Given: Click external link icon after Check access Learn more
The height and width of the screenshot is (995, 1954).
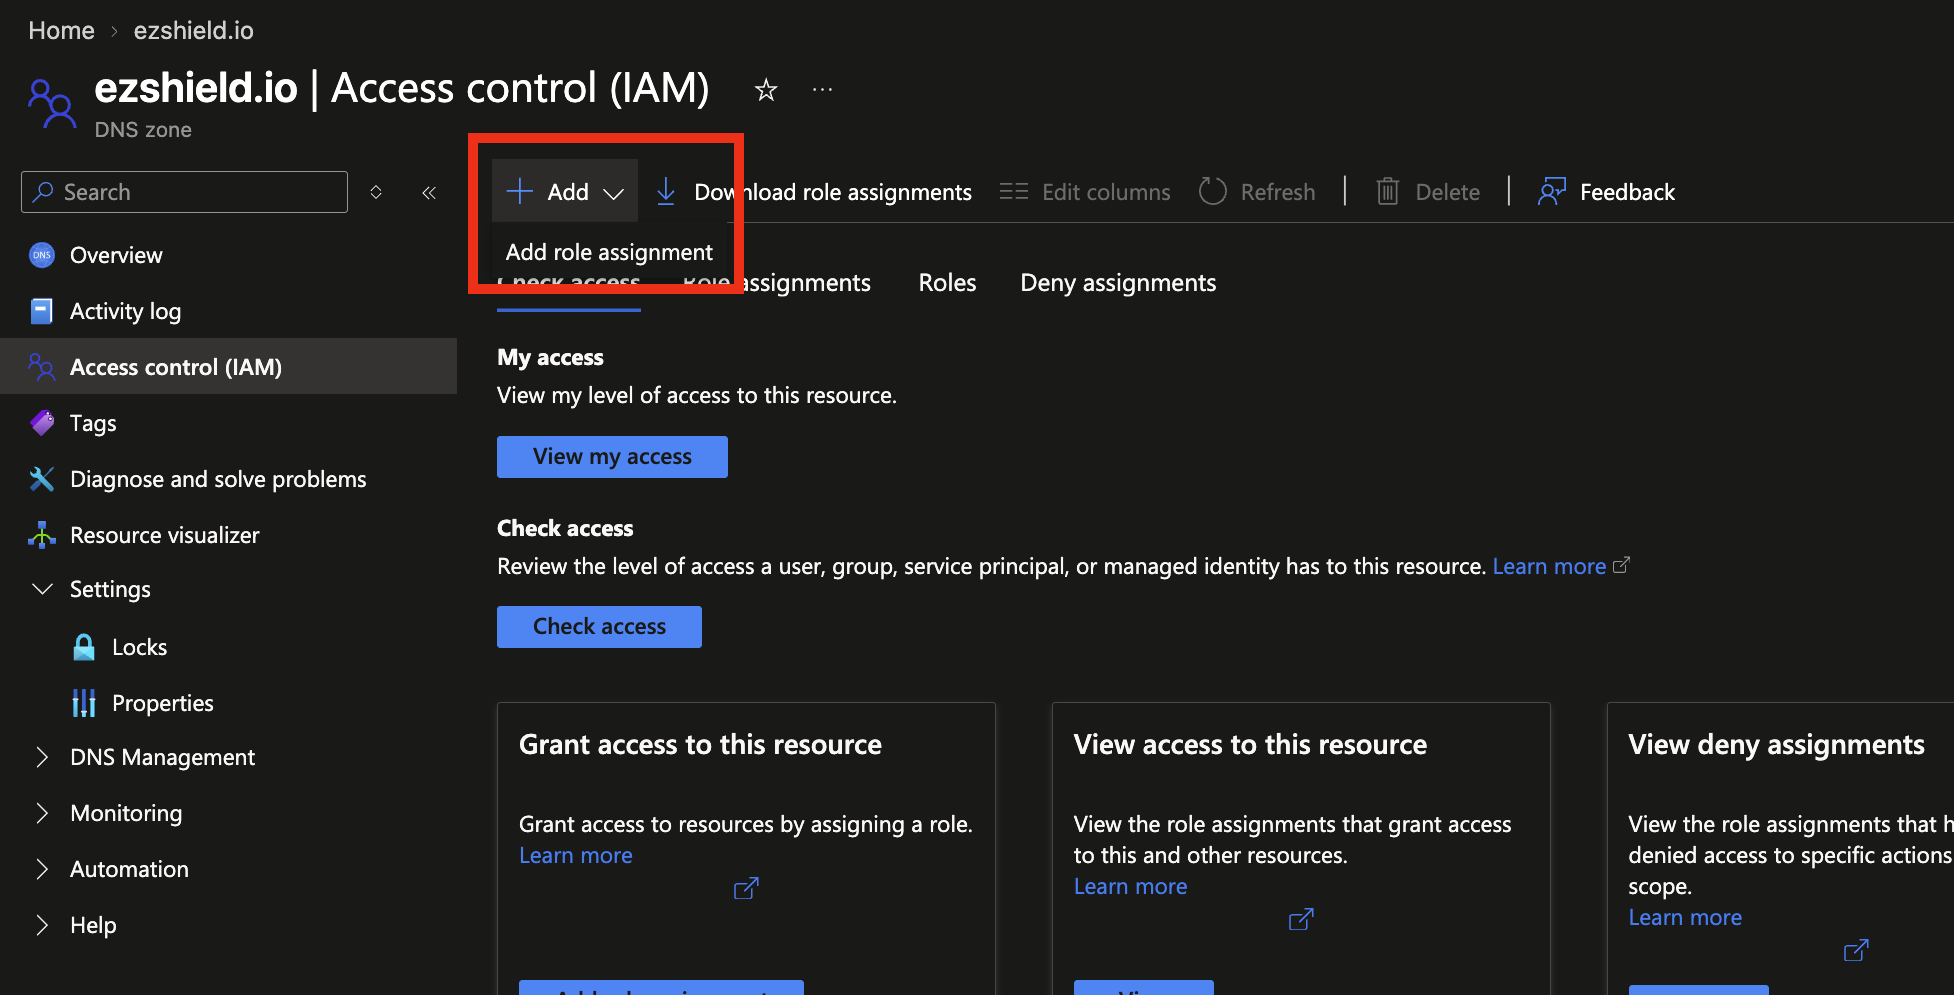Looking at the screenshot, I should coord(1621,565).
